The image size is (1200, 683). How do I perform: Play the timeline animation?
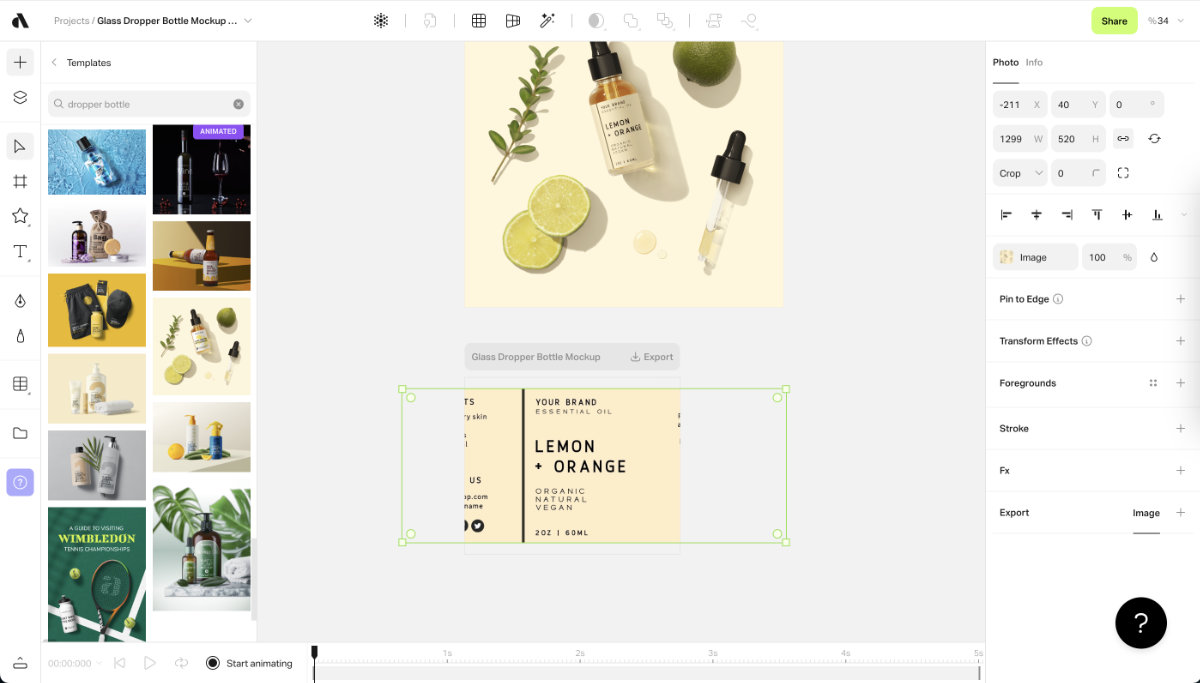tap(150, 663)
